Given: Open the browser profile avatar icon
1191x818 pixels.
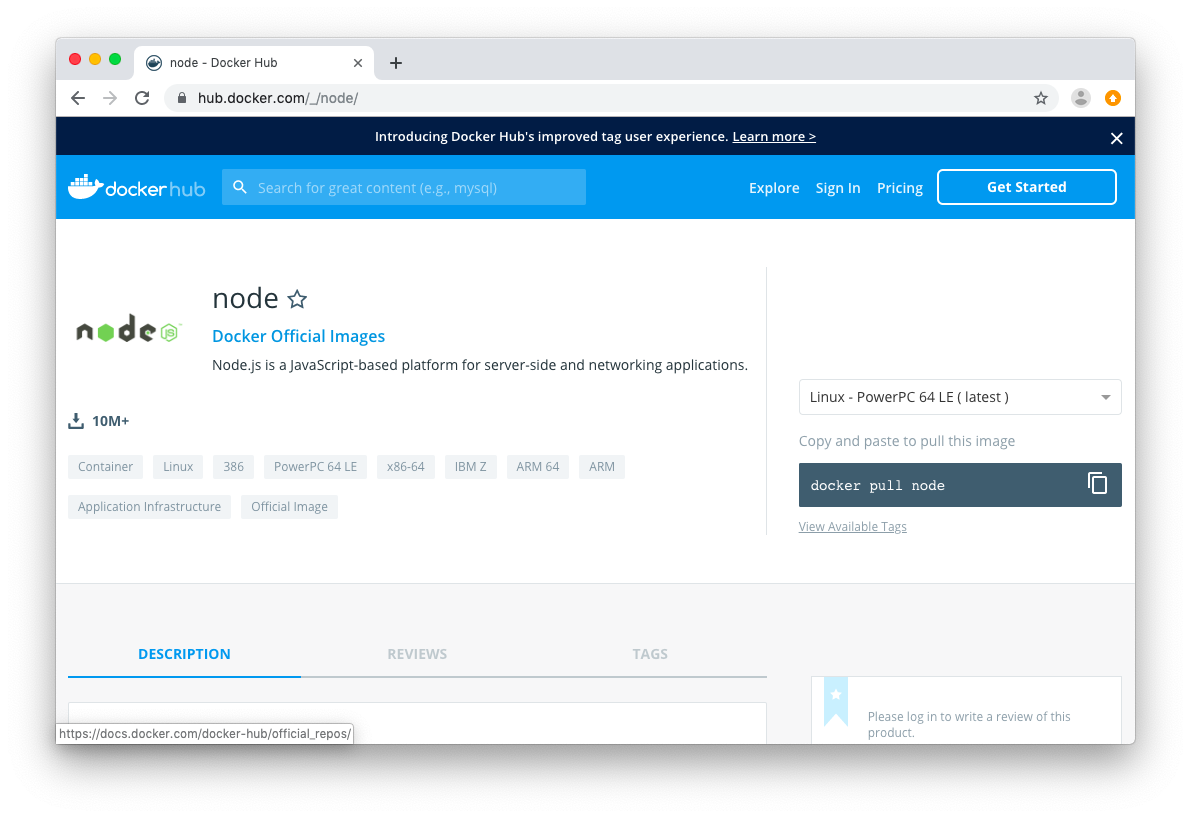Looking at the screenshot, I should coord(1080,98).
